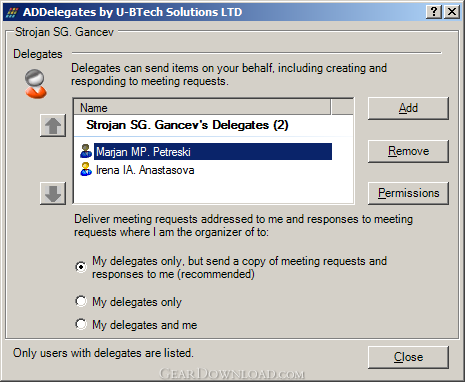The height and width of the screenshot is (382, 465).
Task: Click the move delegate down arrow
Action: [53, 193]
